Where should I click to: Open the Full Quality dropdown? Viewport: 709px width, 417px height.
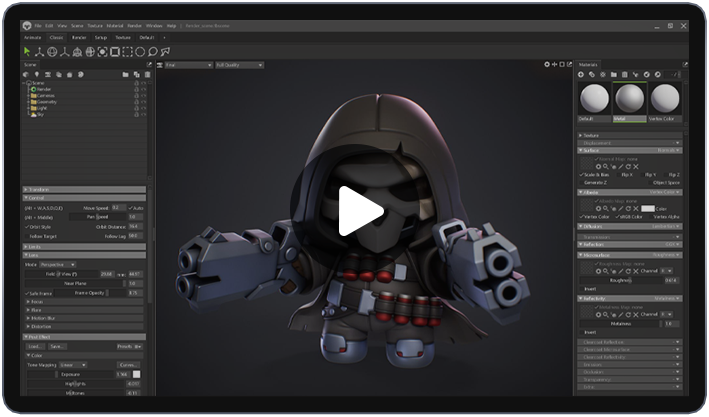[x=240, y=65]
